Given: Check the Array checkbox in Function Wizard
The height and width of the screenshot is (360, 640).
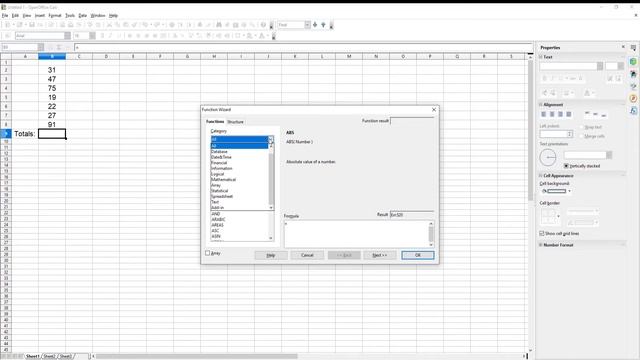Looking at the screenshot, I should pyautogui.click(x=207, y=253).
